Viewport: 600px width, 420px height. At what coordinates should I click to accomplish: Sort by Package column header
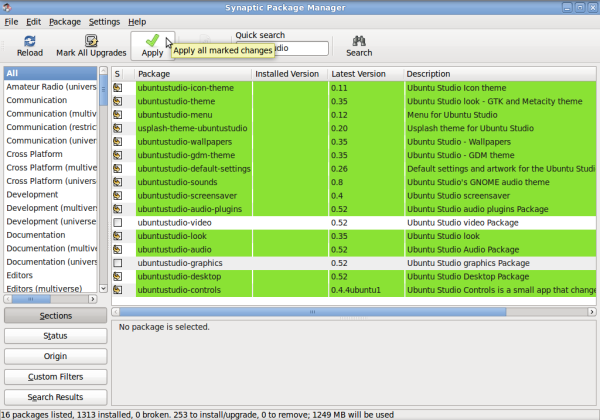(193, 74)
